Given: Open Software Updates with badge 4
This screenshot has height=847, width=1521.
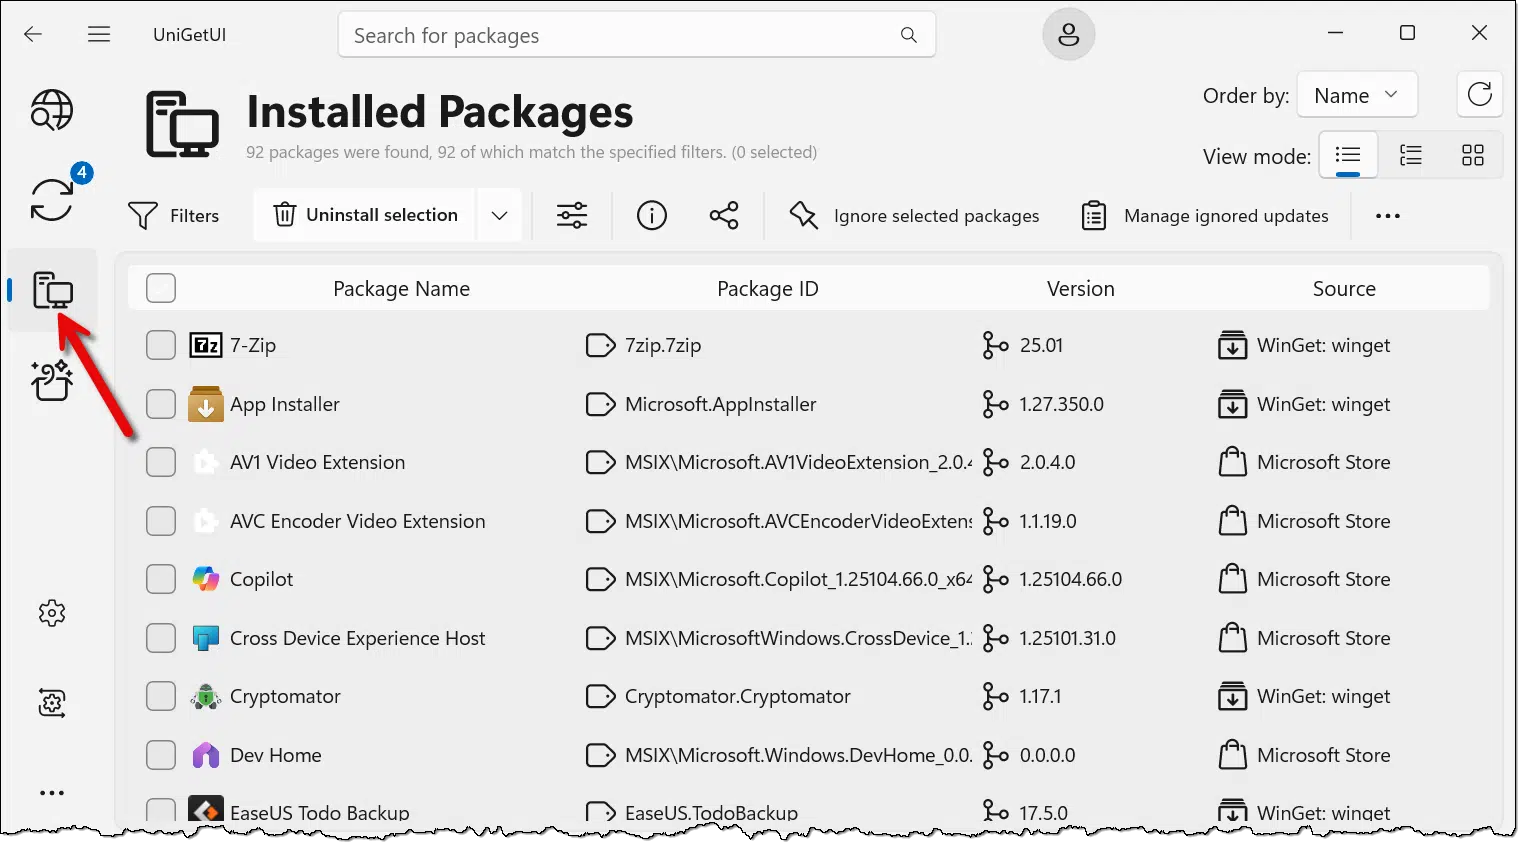Looking at the screenshot, I should (x=52, y=198).
